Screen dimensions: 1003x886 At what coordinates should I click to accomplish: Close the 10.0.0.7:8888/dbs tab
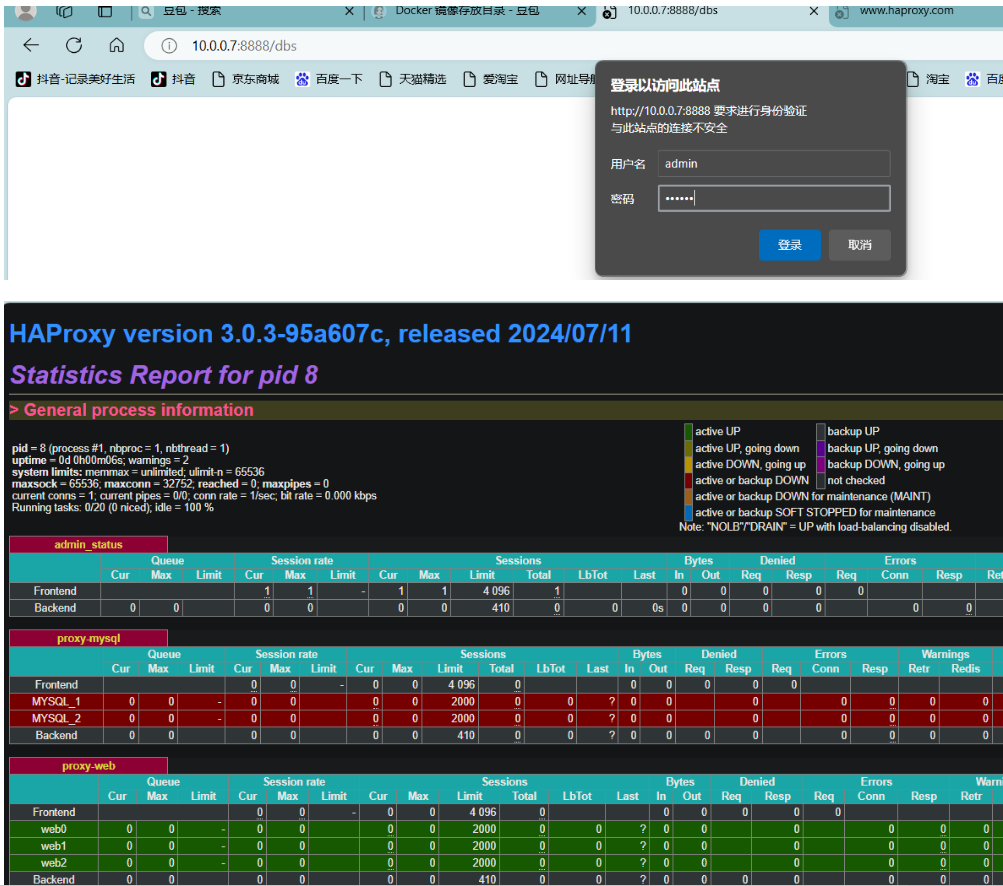pos(814,12)
